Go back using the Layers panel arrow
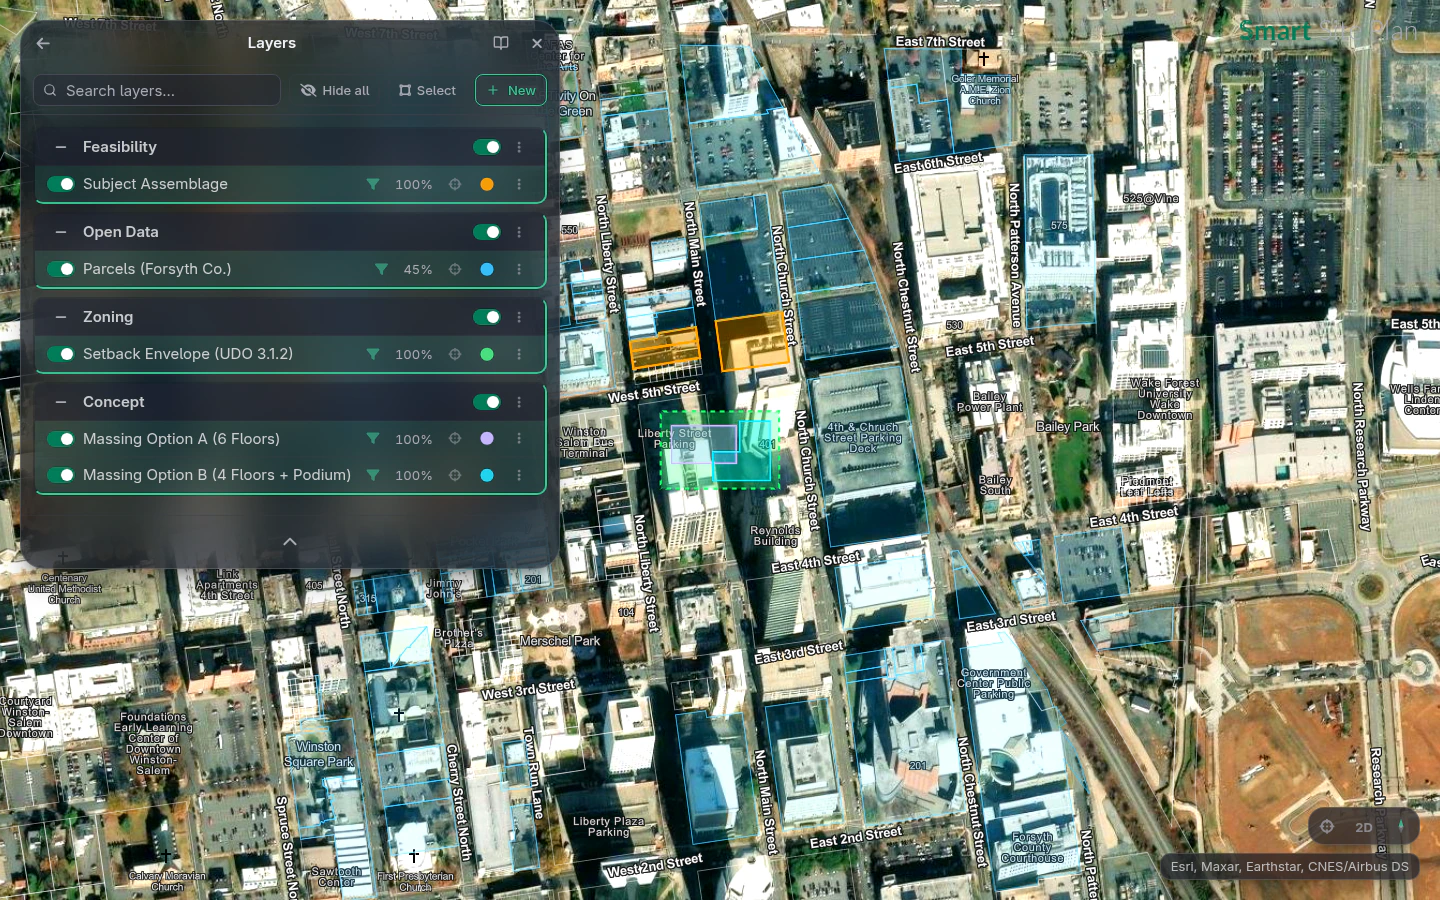 [x=43, y=43]
